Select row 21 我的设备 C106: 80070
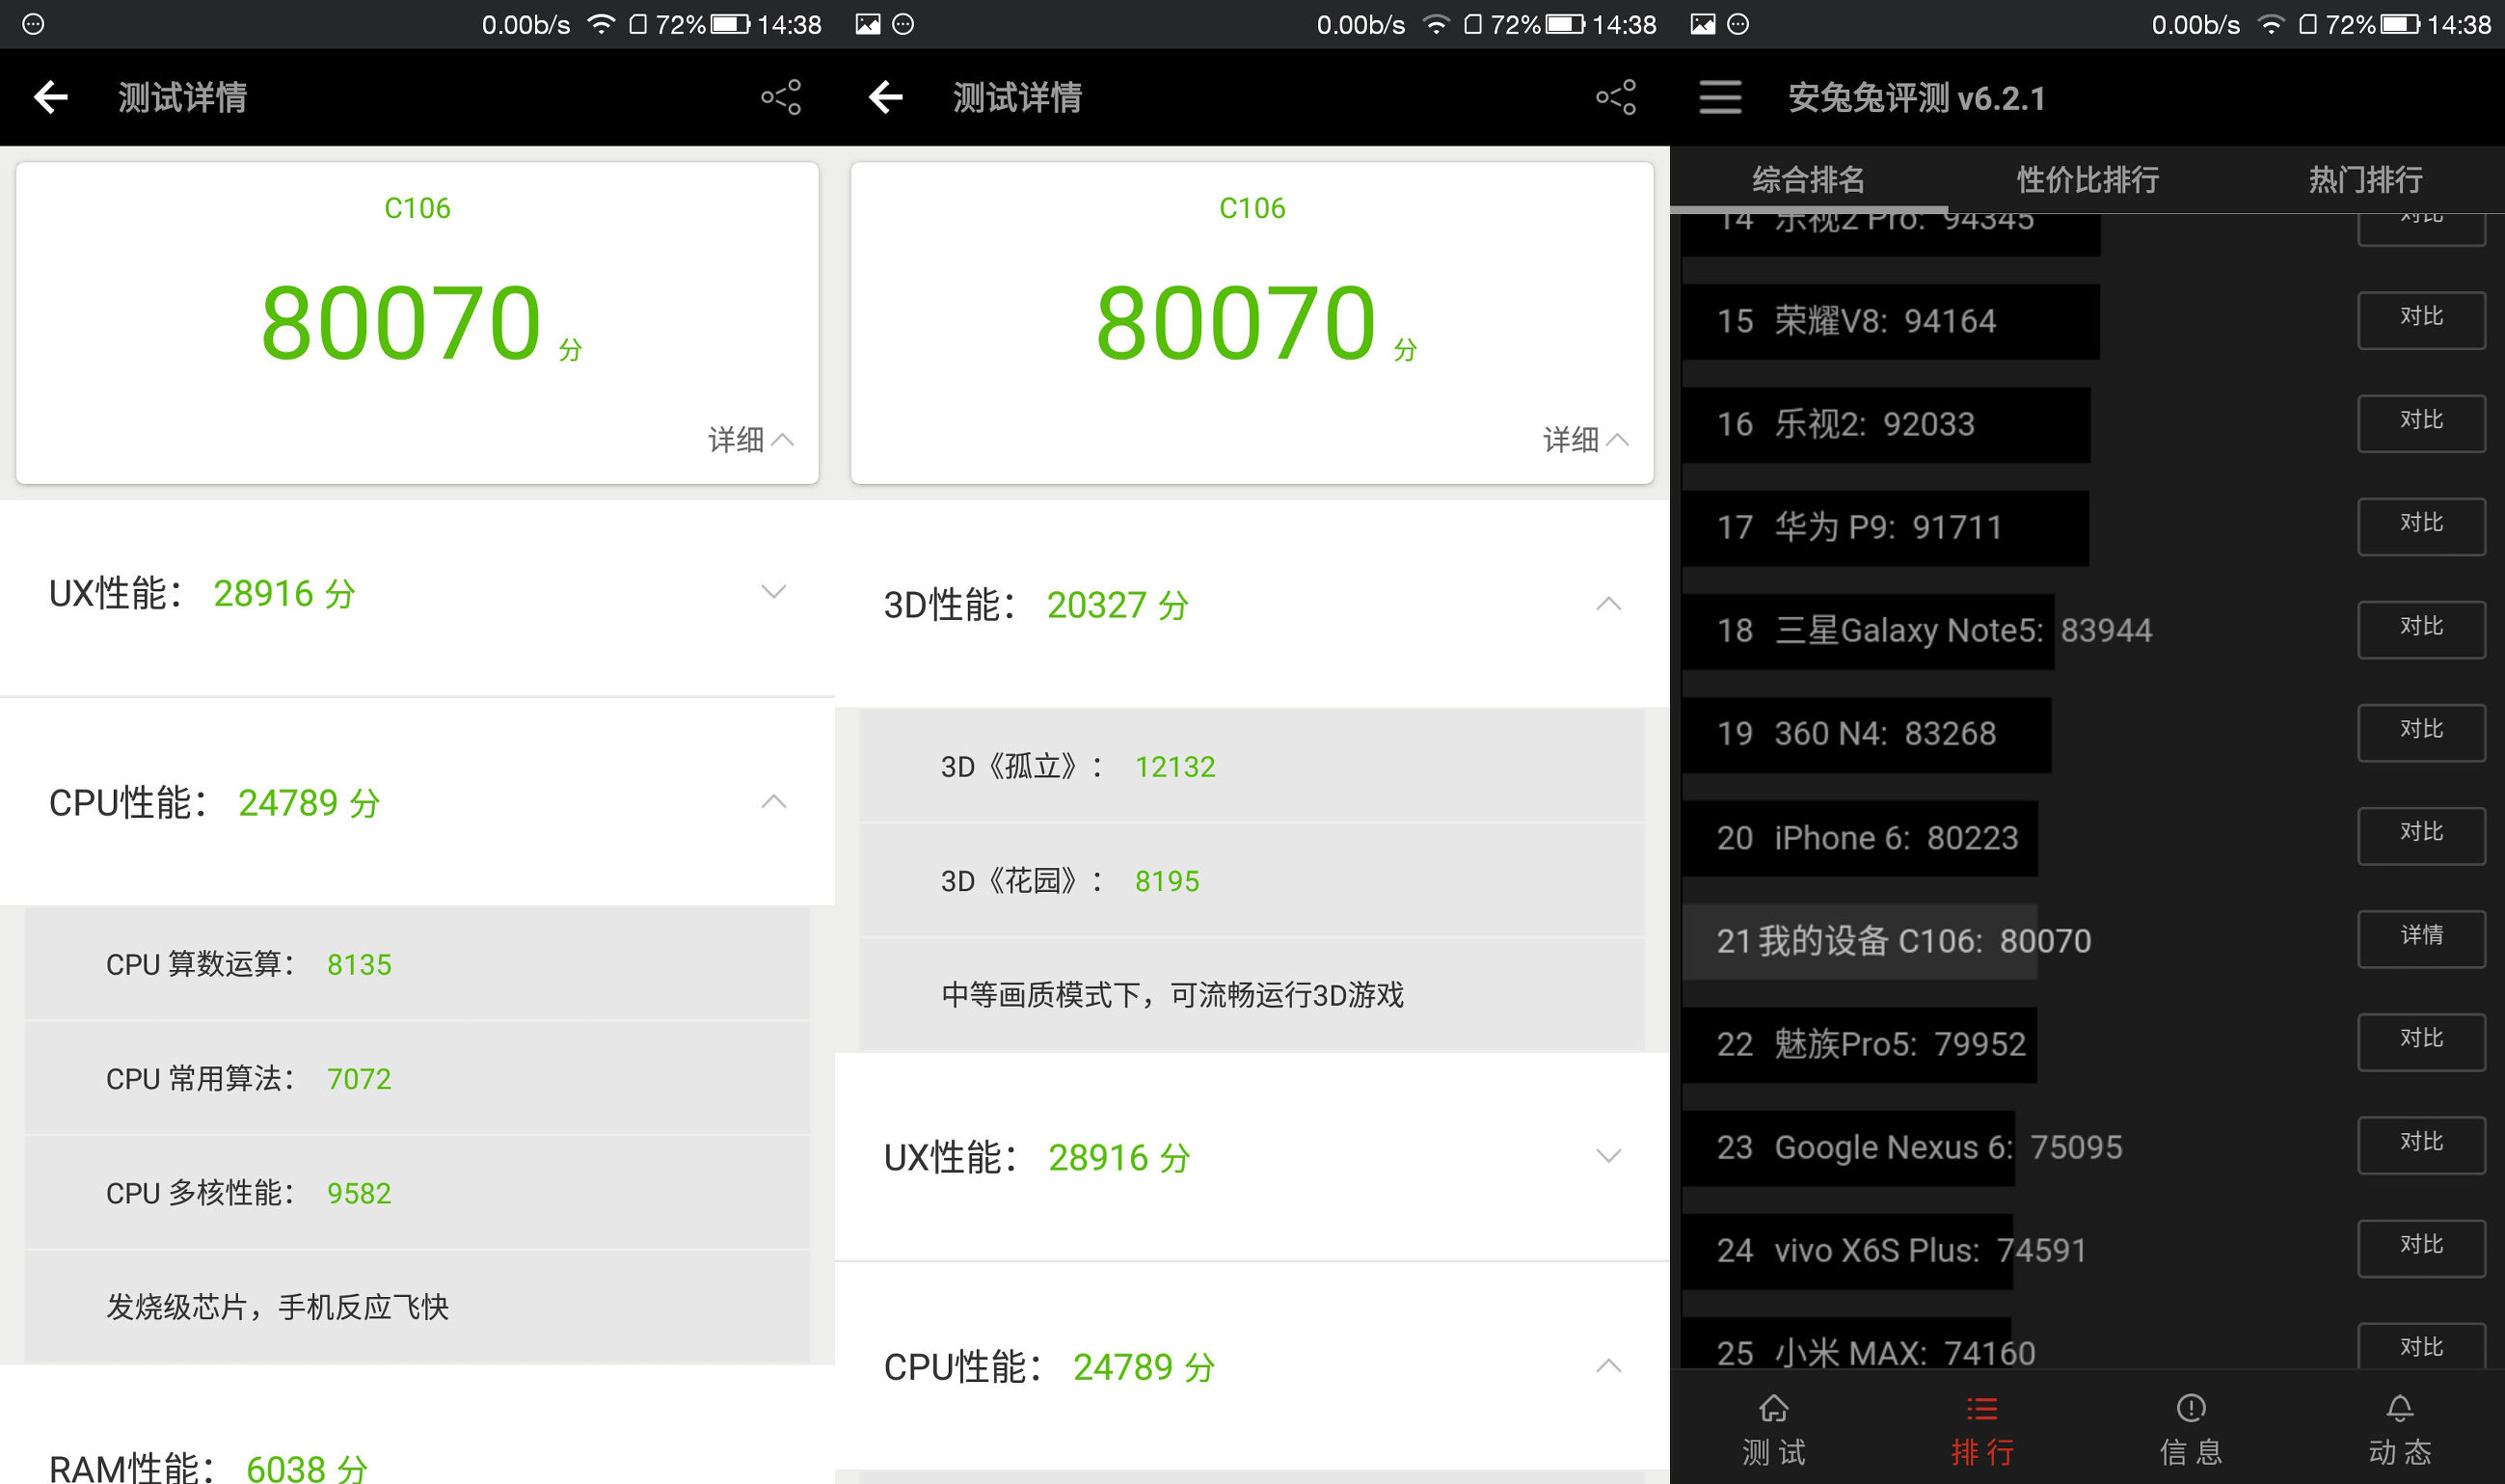 [1887, 940]
